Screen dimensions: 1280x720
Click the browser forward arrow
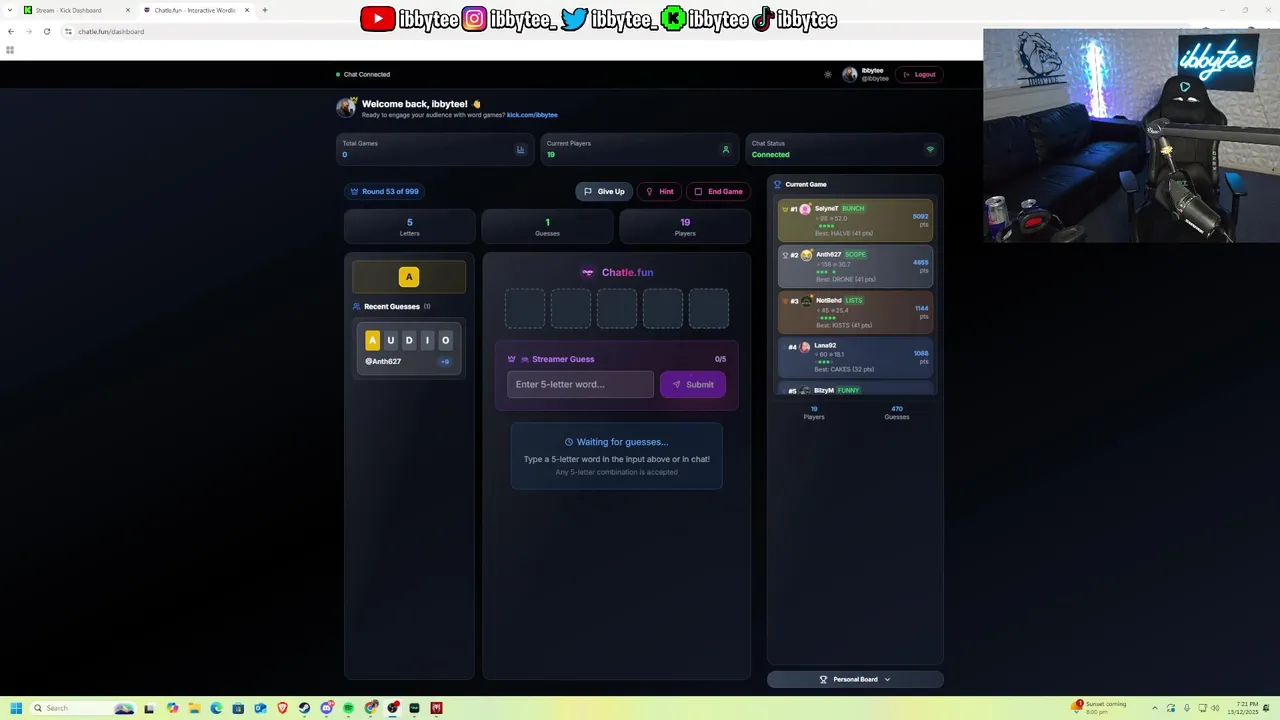pyautogui.click(x=28, y=31)
